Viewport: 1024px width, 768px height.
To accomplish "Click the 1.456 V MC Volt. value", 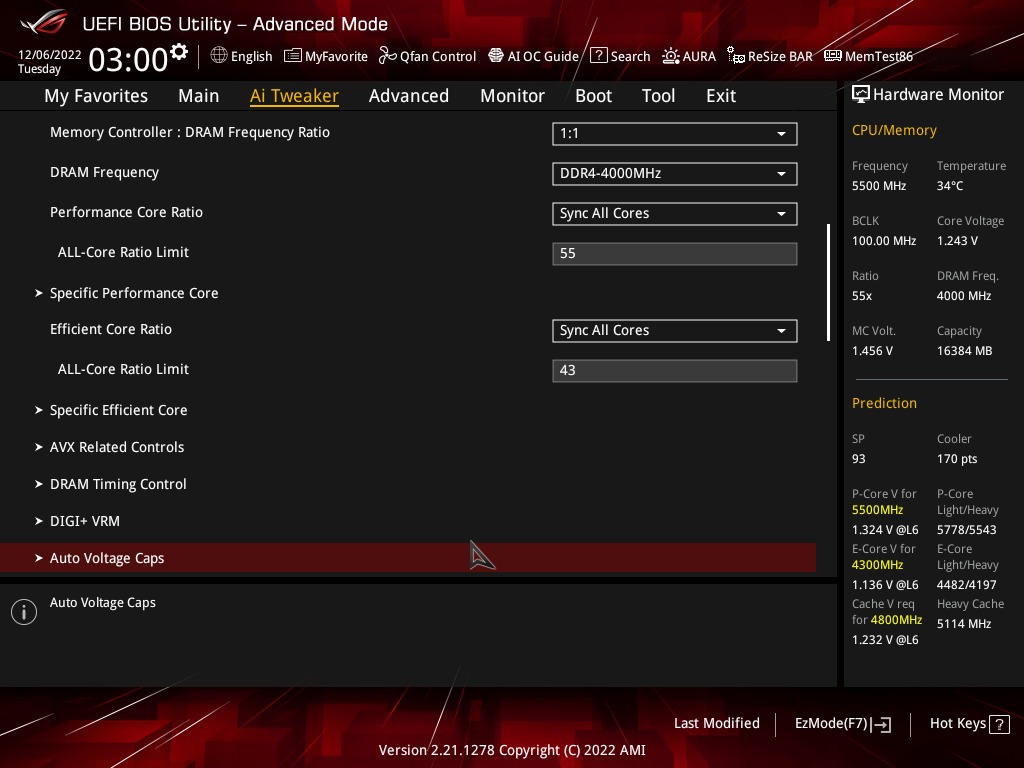I will coord(872,351).
